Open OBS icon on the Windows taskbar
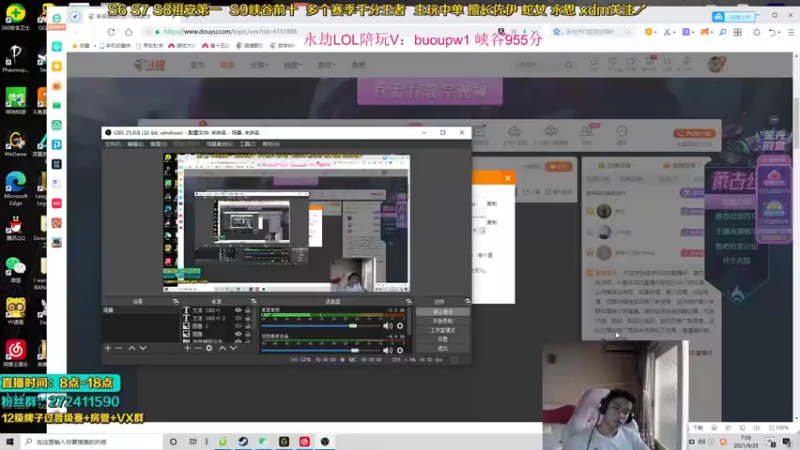Screen dimensions: 800x450 325,441
